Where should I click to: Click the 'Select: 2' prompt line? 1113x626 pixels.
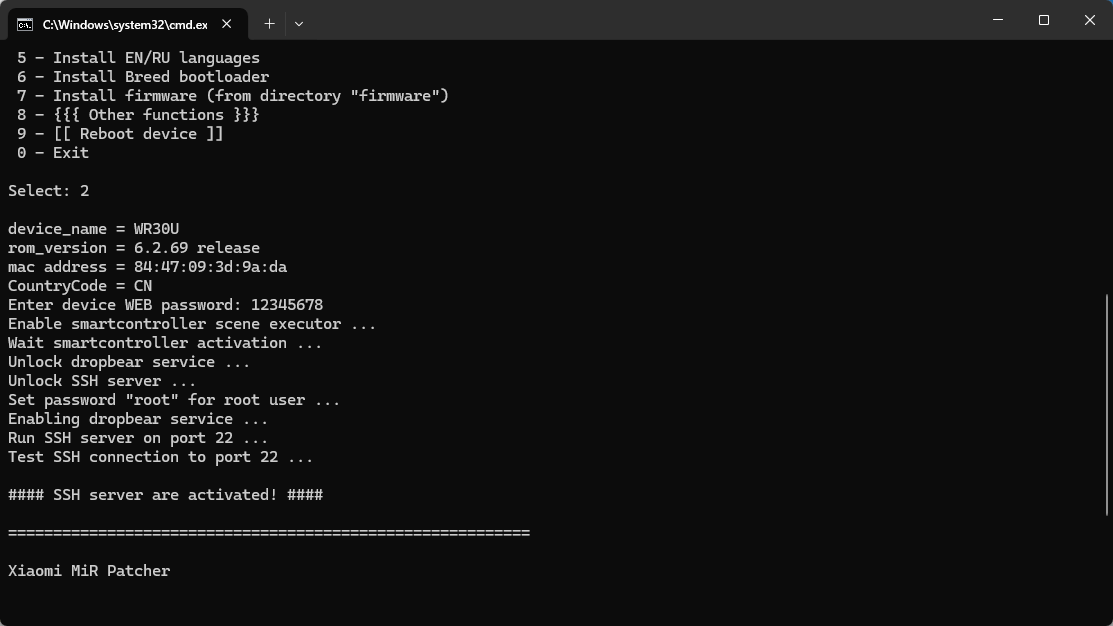click(49, 191)
